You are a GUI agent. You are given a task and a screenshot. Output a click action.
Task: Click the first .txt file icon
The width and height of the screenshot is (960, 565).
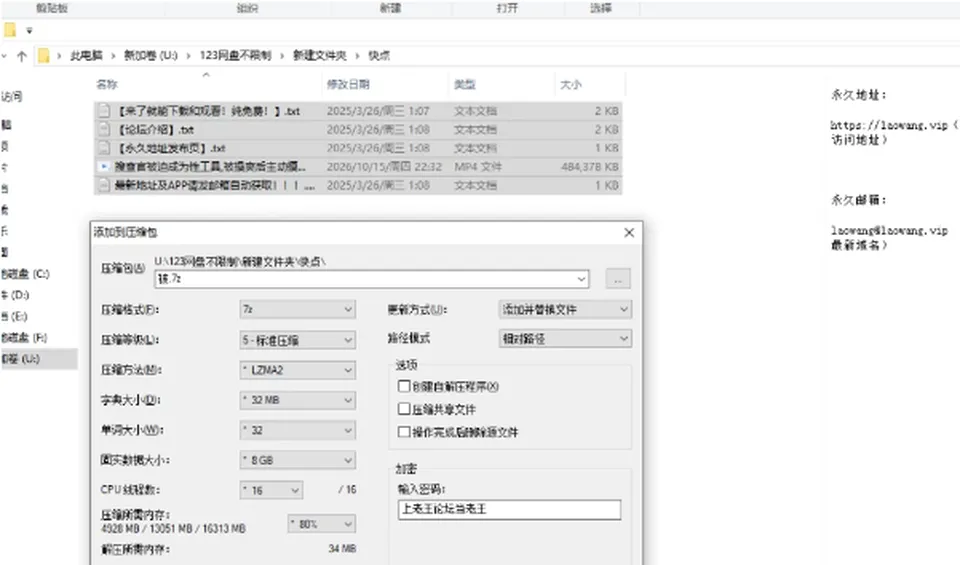105,111
